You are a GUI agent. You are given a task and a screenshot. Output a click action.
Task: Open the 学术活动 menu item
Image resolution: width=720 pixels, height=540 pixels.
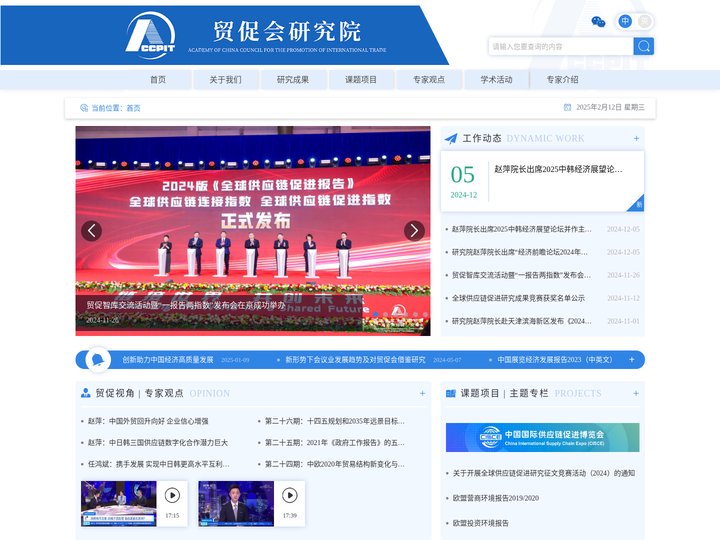point(496,79)
